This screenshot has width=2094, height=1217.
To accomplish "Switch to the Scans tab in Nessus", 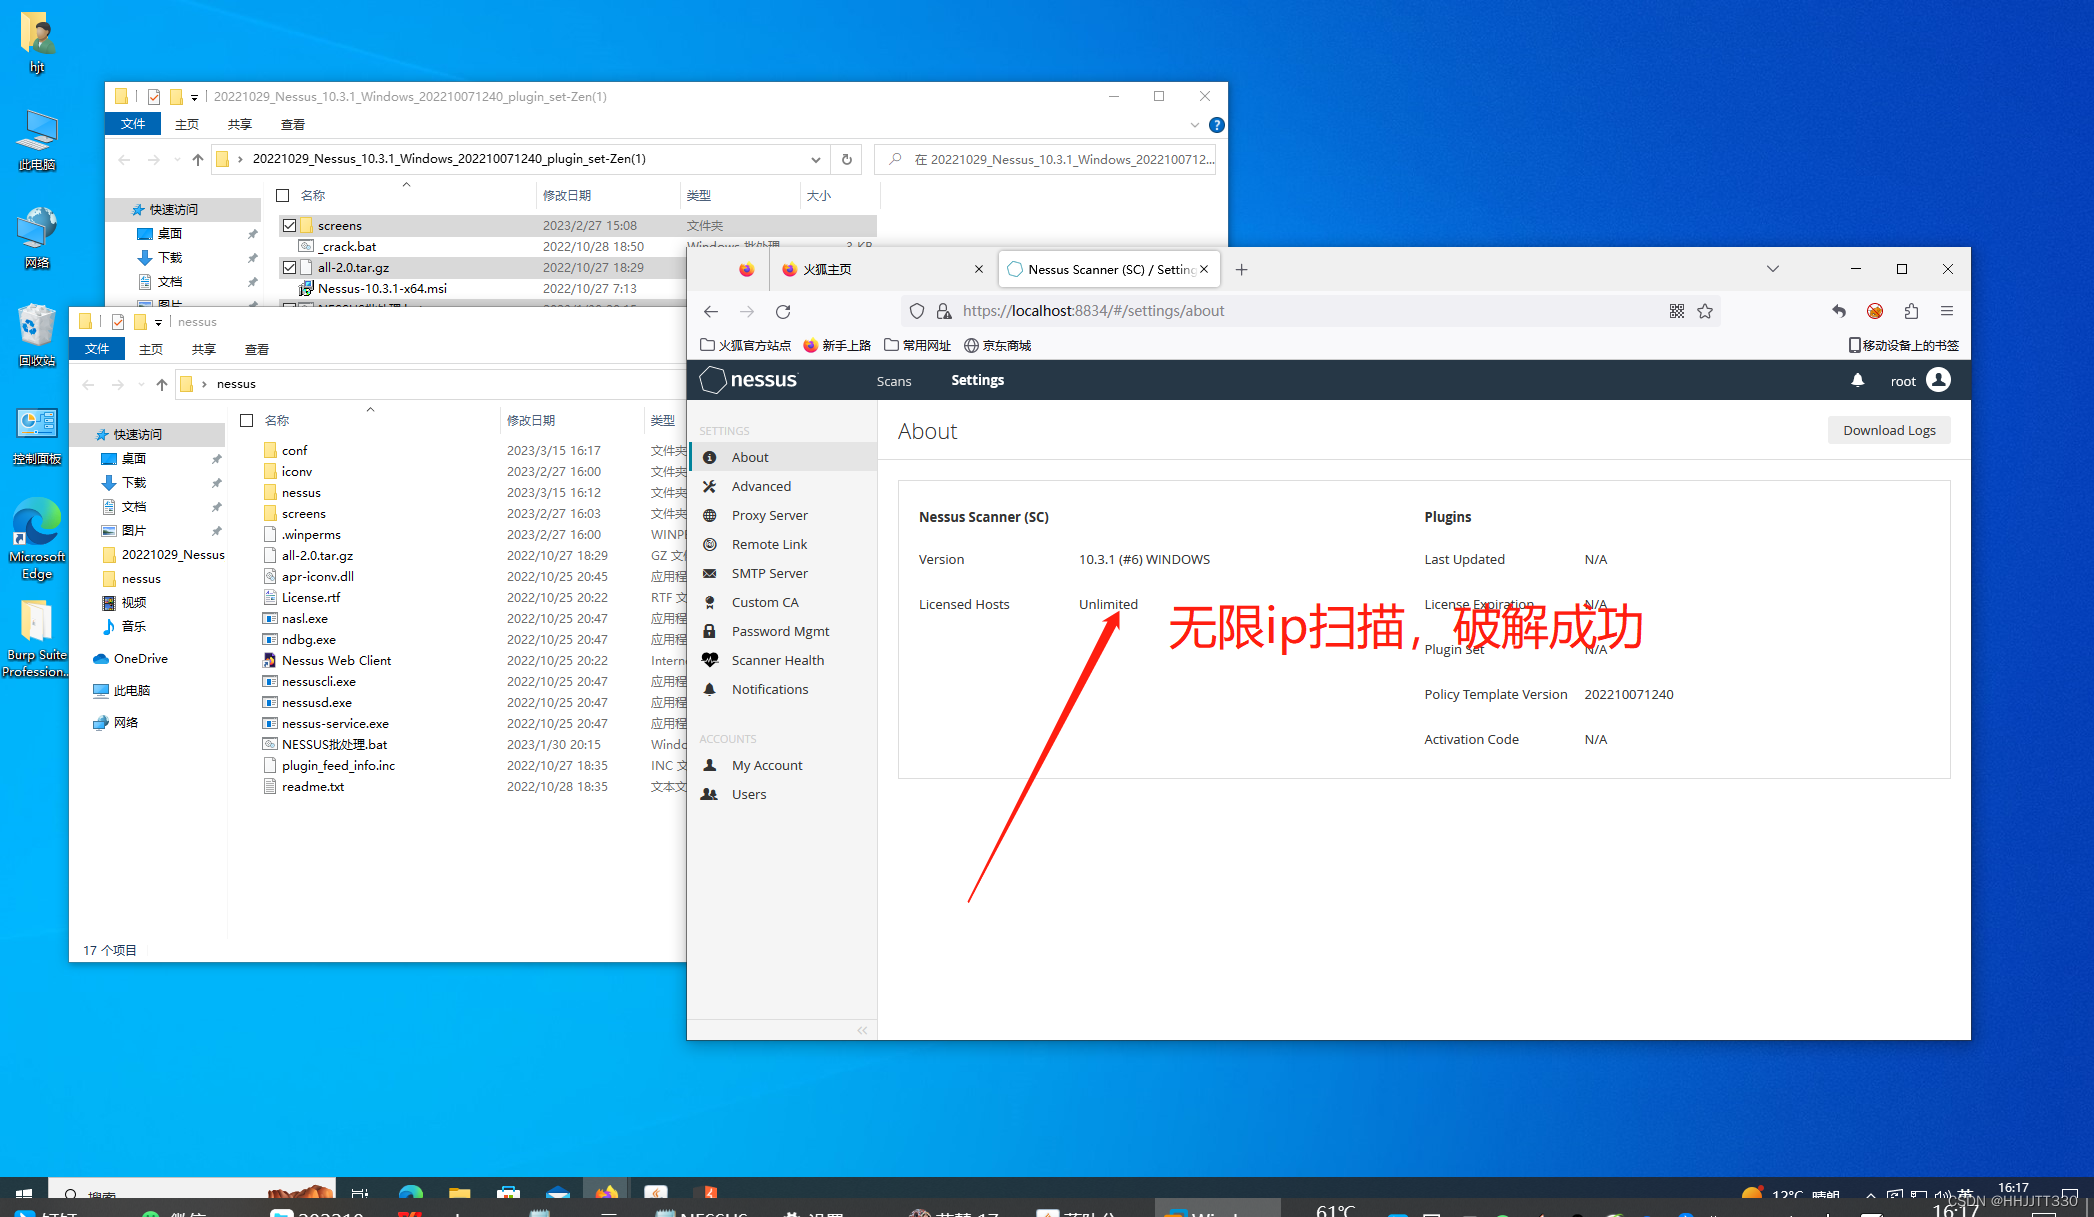I will tap(893, 381).
